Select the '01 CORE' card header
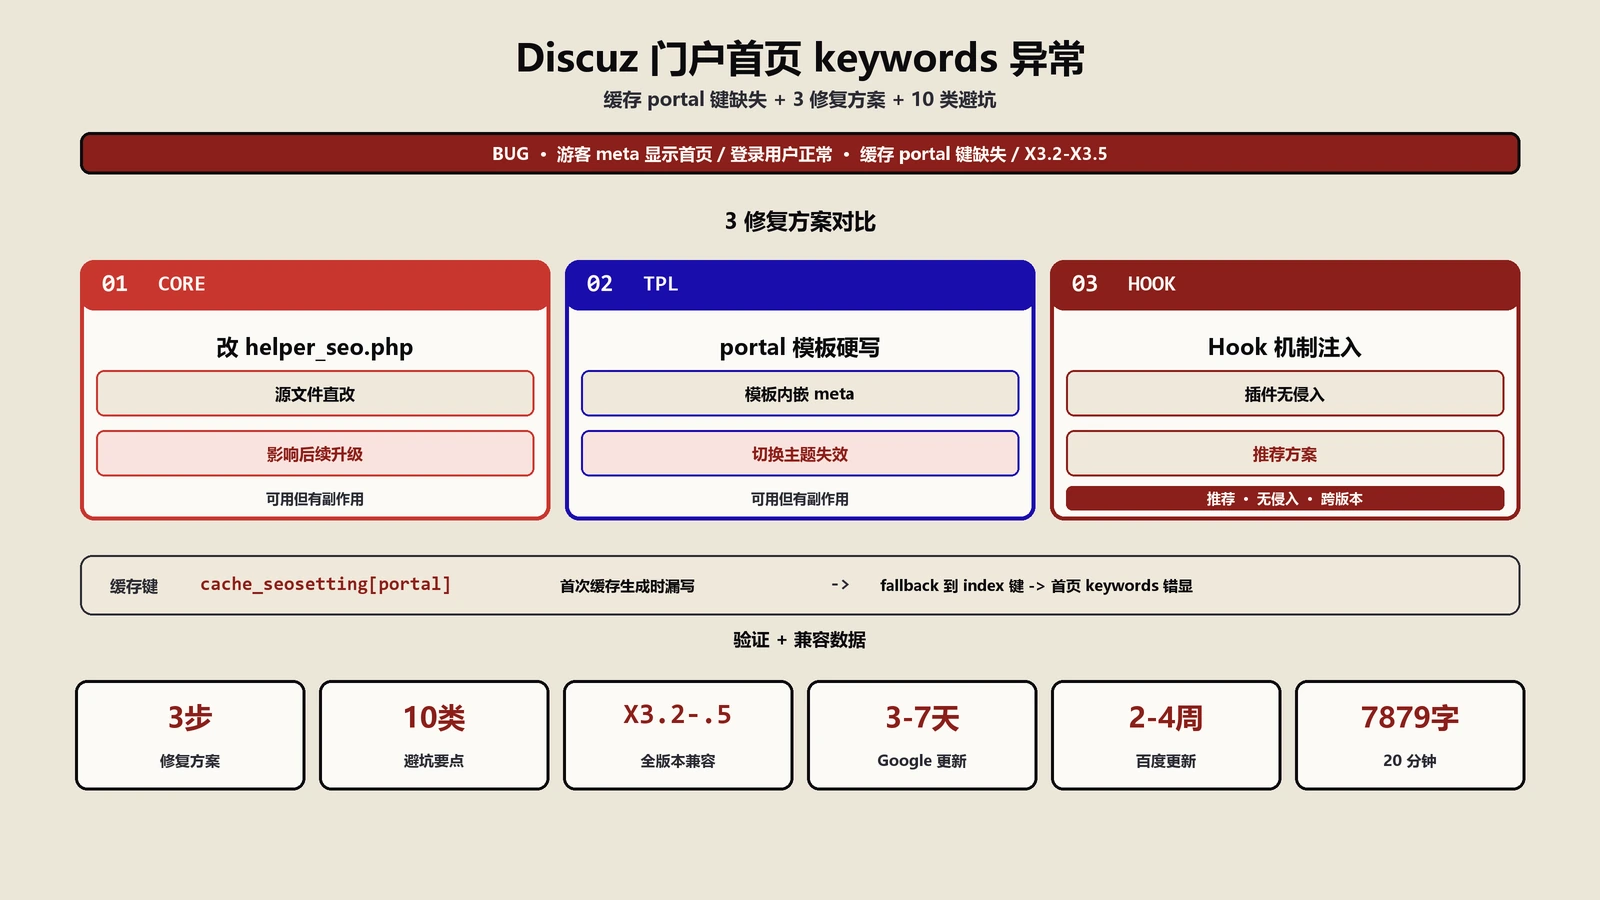The height and width of the screenshot is (900, 1600). [x=315, y=284]
